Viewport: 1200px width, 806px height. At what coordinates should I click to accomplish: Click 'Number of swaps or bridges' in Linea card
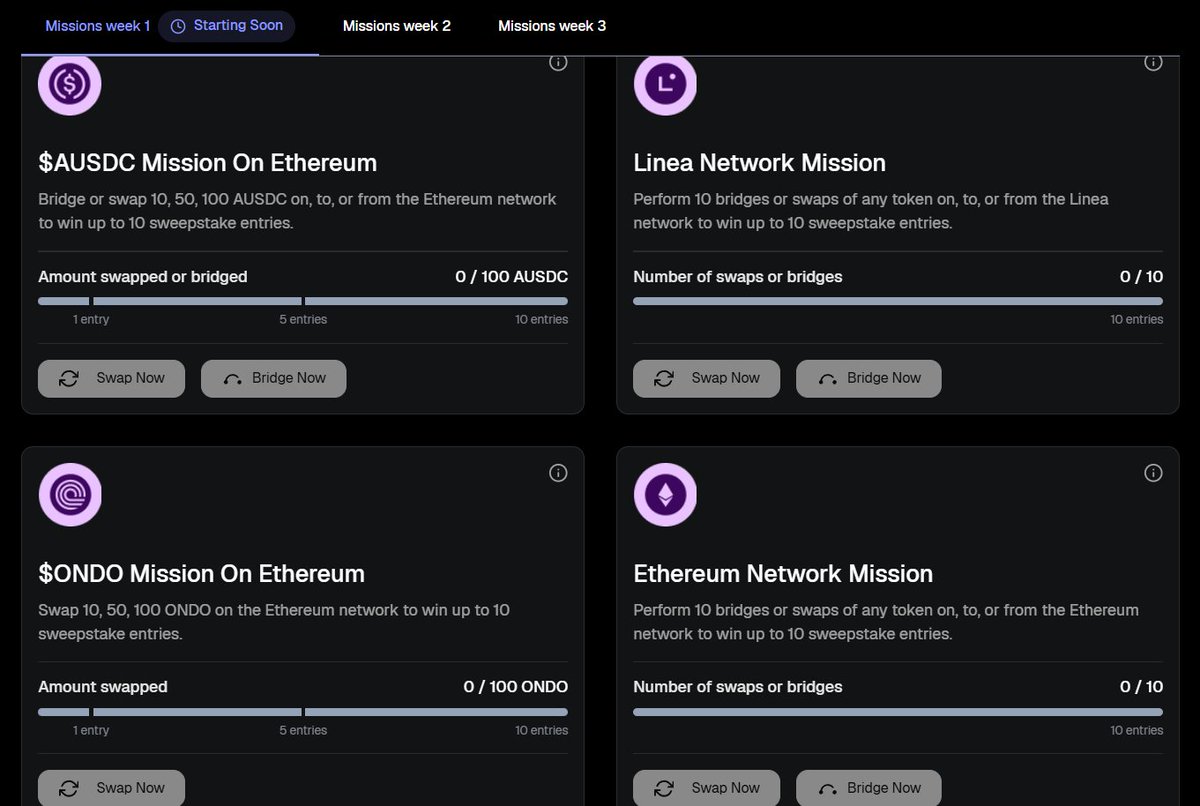(x=738, y=277)
